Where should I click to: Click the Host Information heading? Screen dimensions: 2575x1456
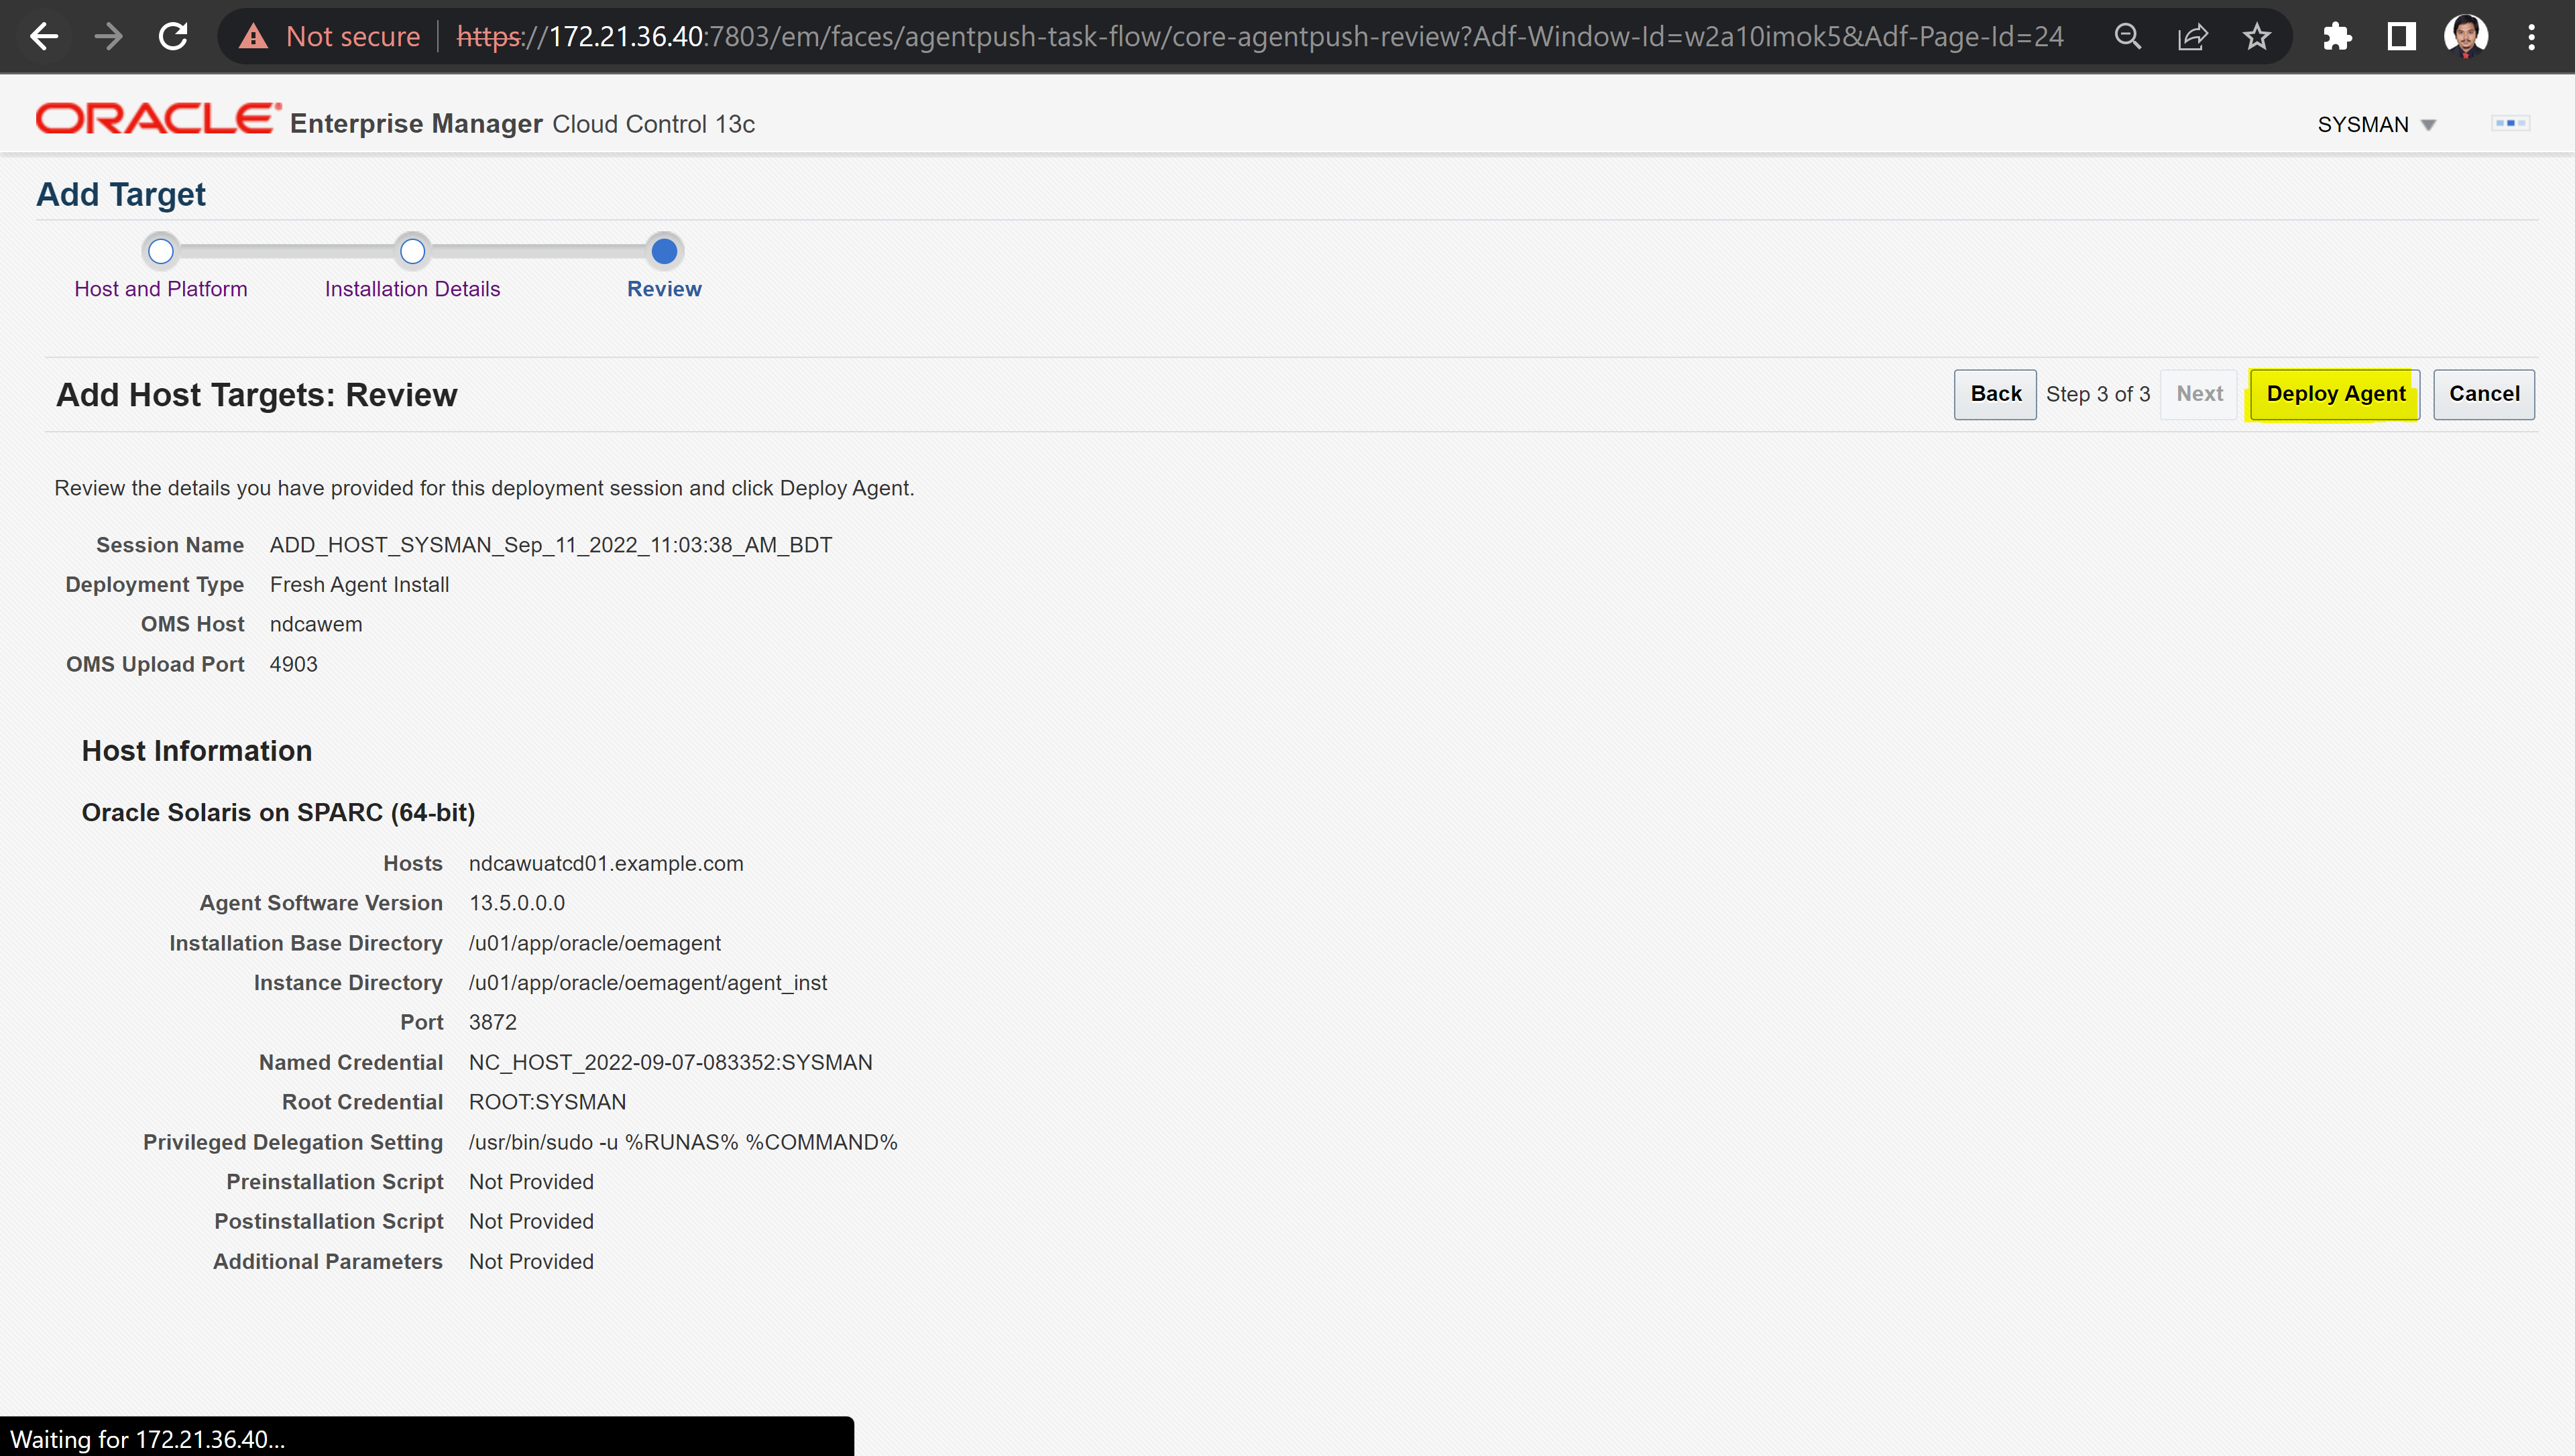196,751
